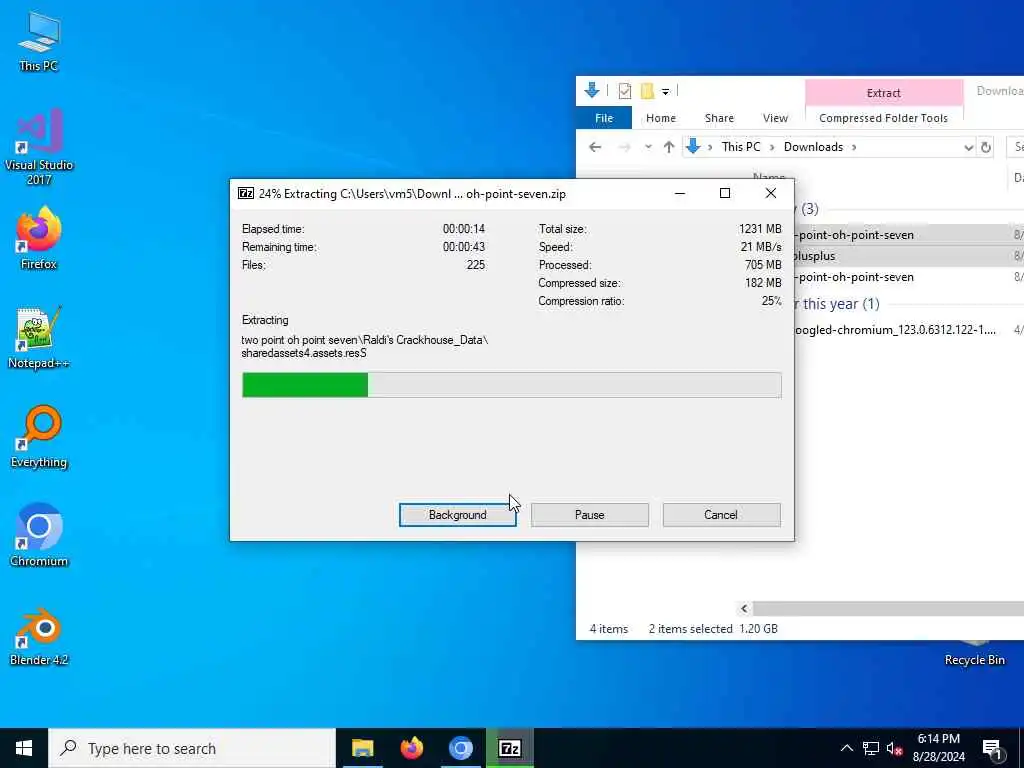
Task: Switch to Firefox in the taskbar
Action: (411, 748)
